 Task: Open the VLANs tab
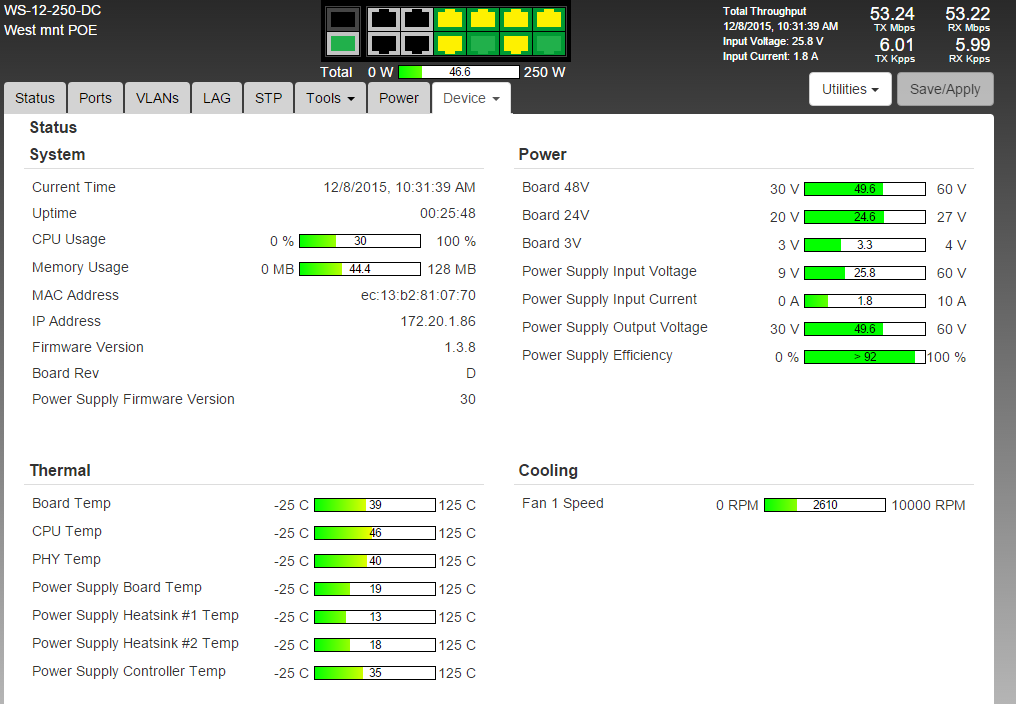pos(157,98)
